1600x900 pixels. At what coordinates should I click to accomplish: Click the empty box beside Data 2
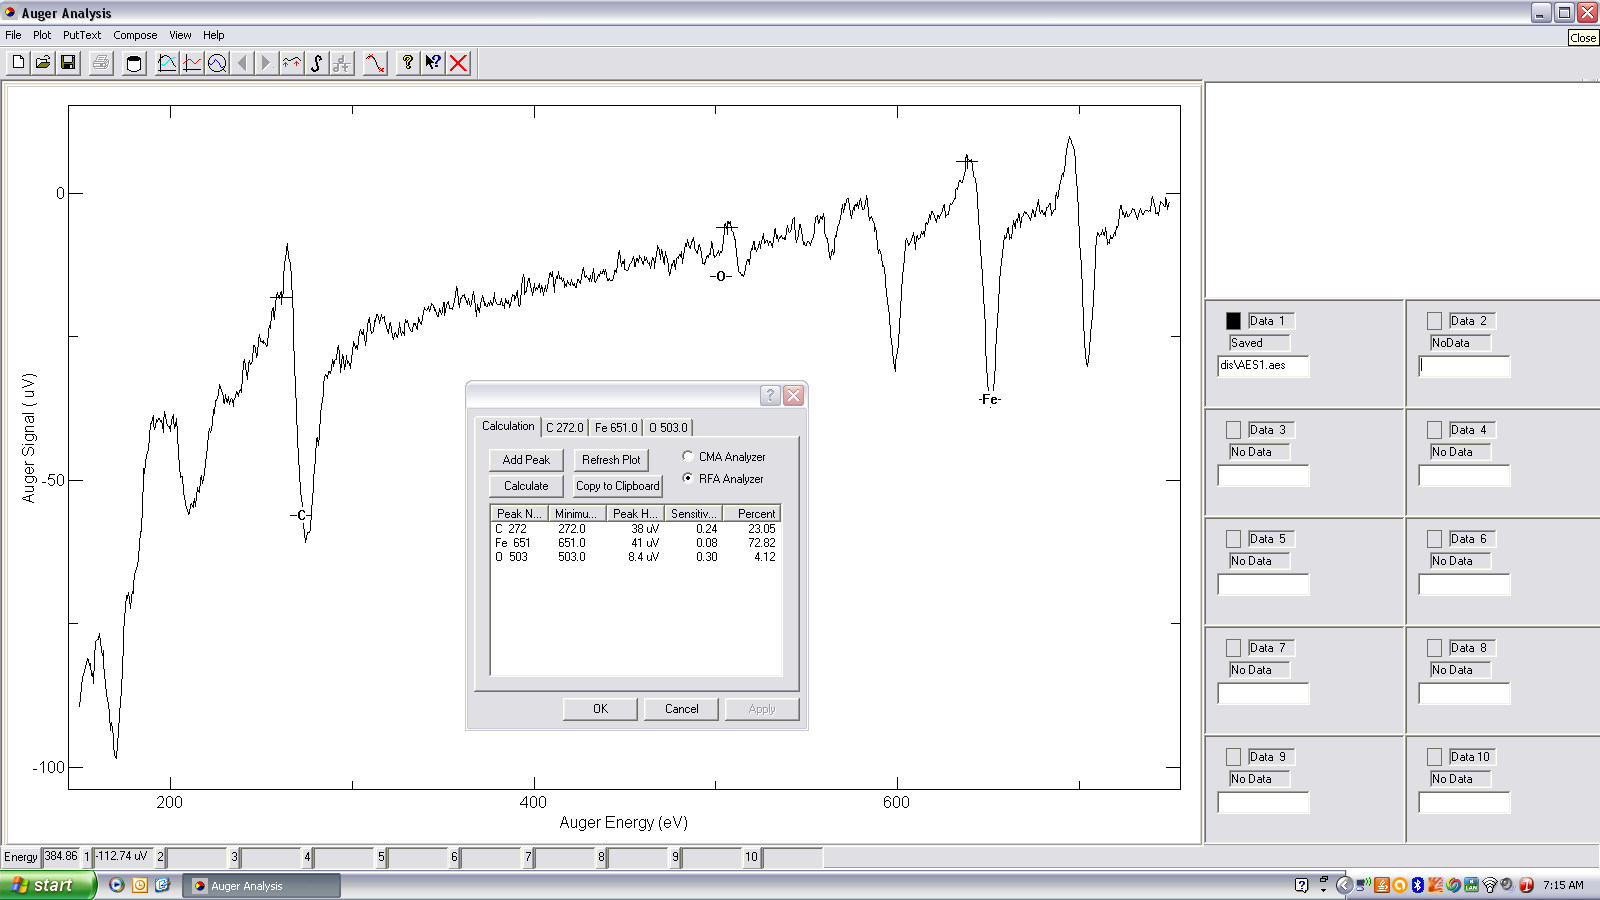point(1434,321)
